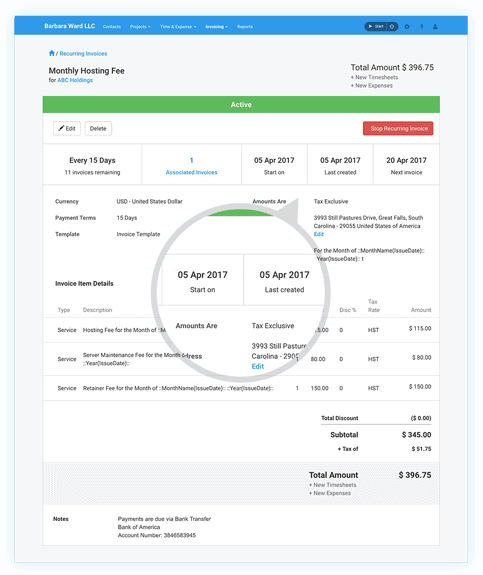
Task: Open settings via the gear icon
Action: pyautogui.click(x=407, y=26)
